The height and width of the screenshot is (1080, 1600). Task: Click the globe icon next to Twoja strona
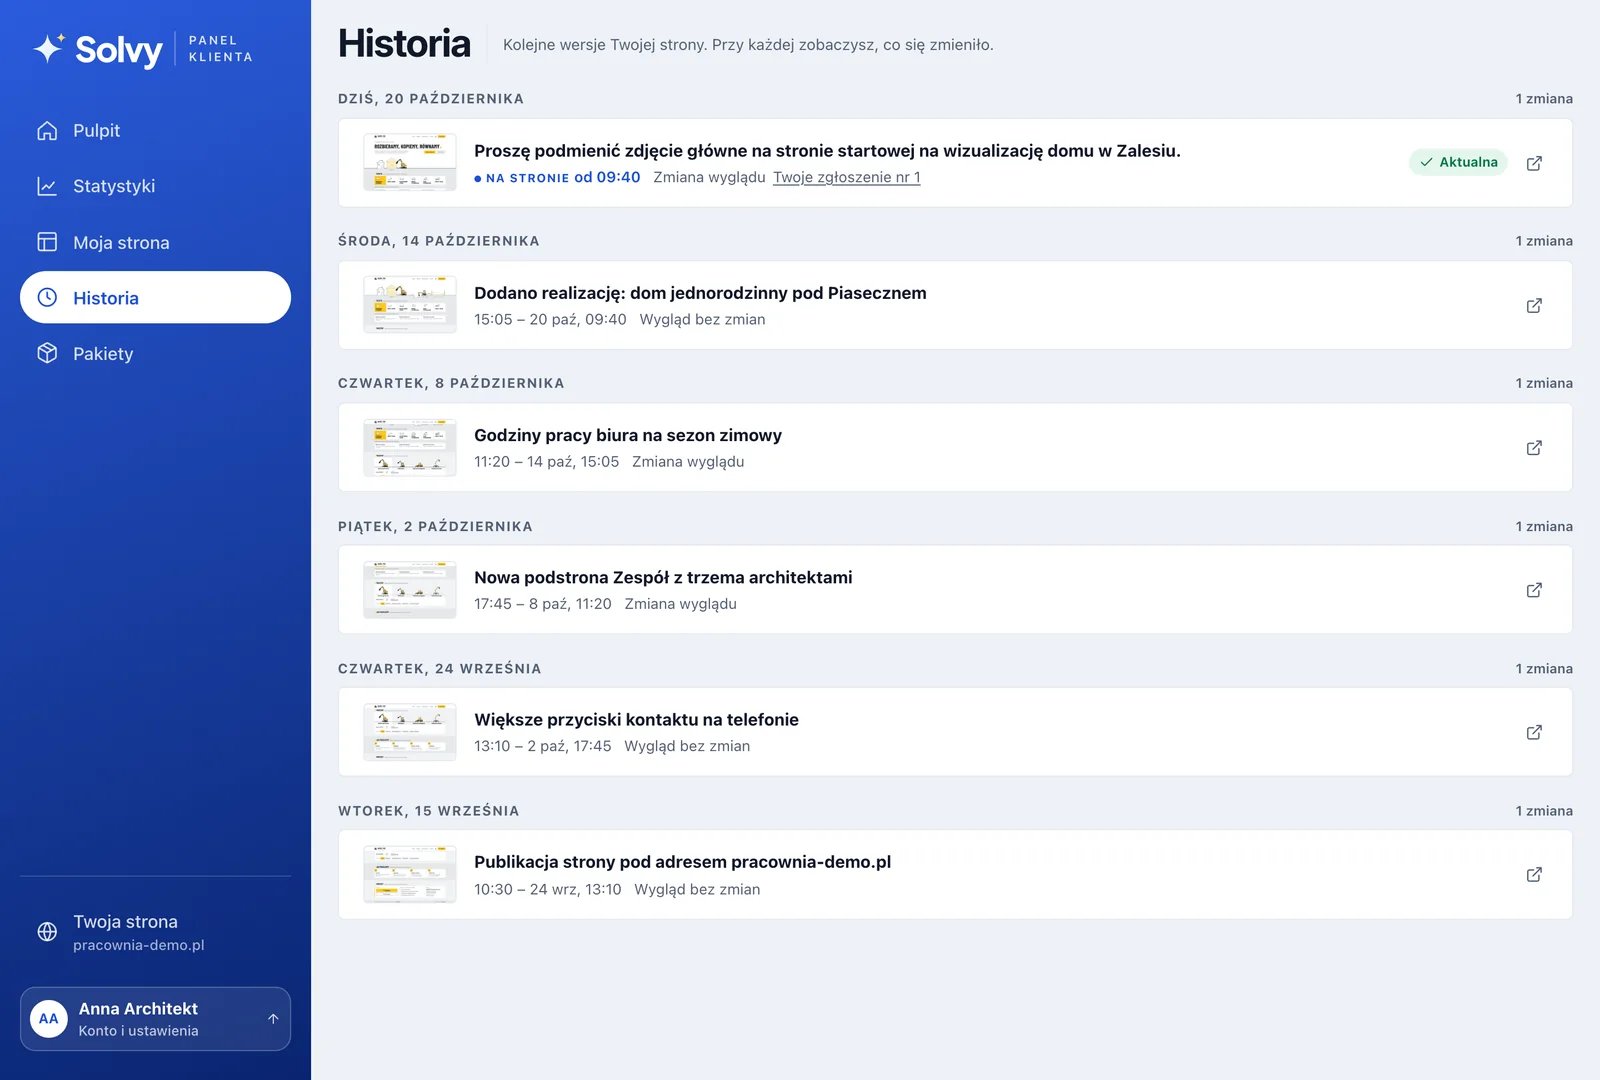point(47,932)
